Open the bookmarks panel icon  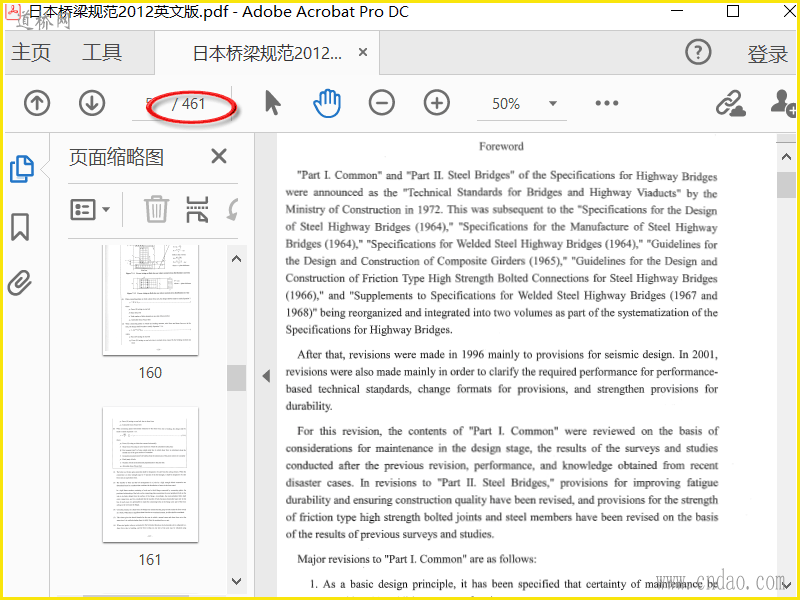[20, 227]
